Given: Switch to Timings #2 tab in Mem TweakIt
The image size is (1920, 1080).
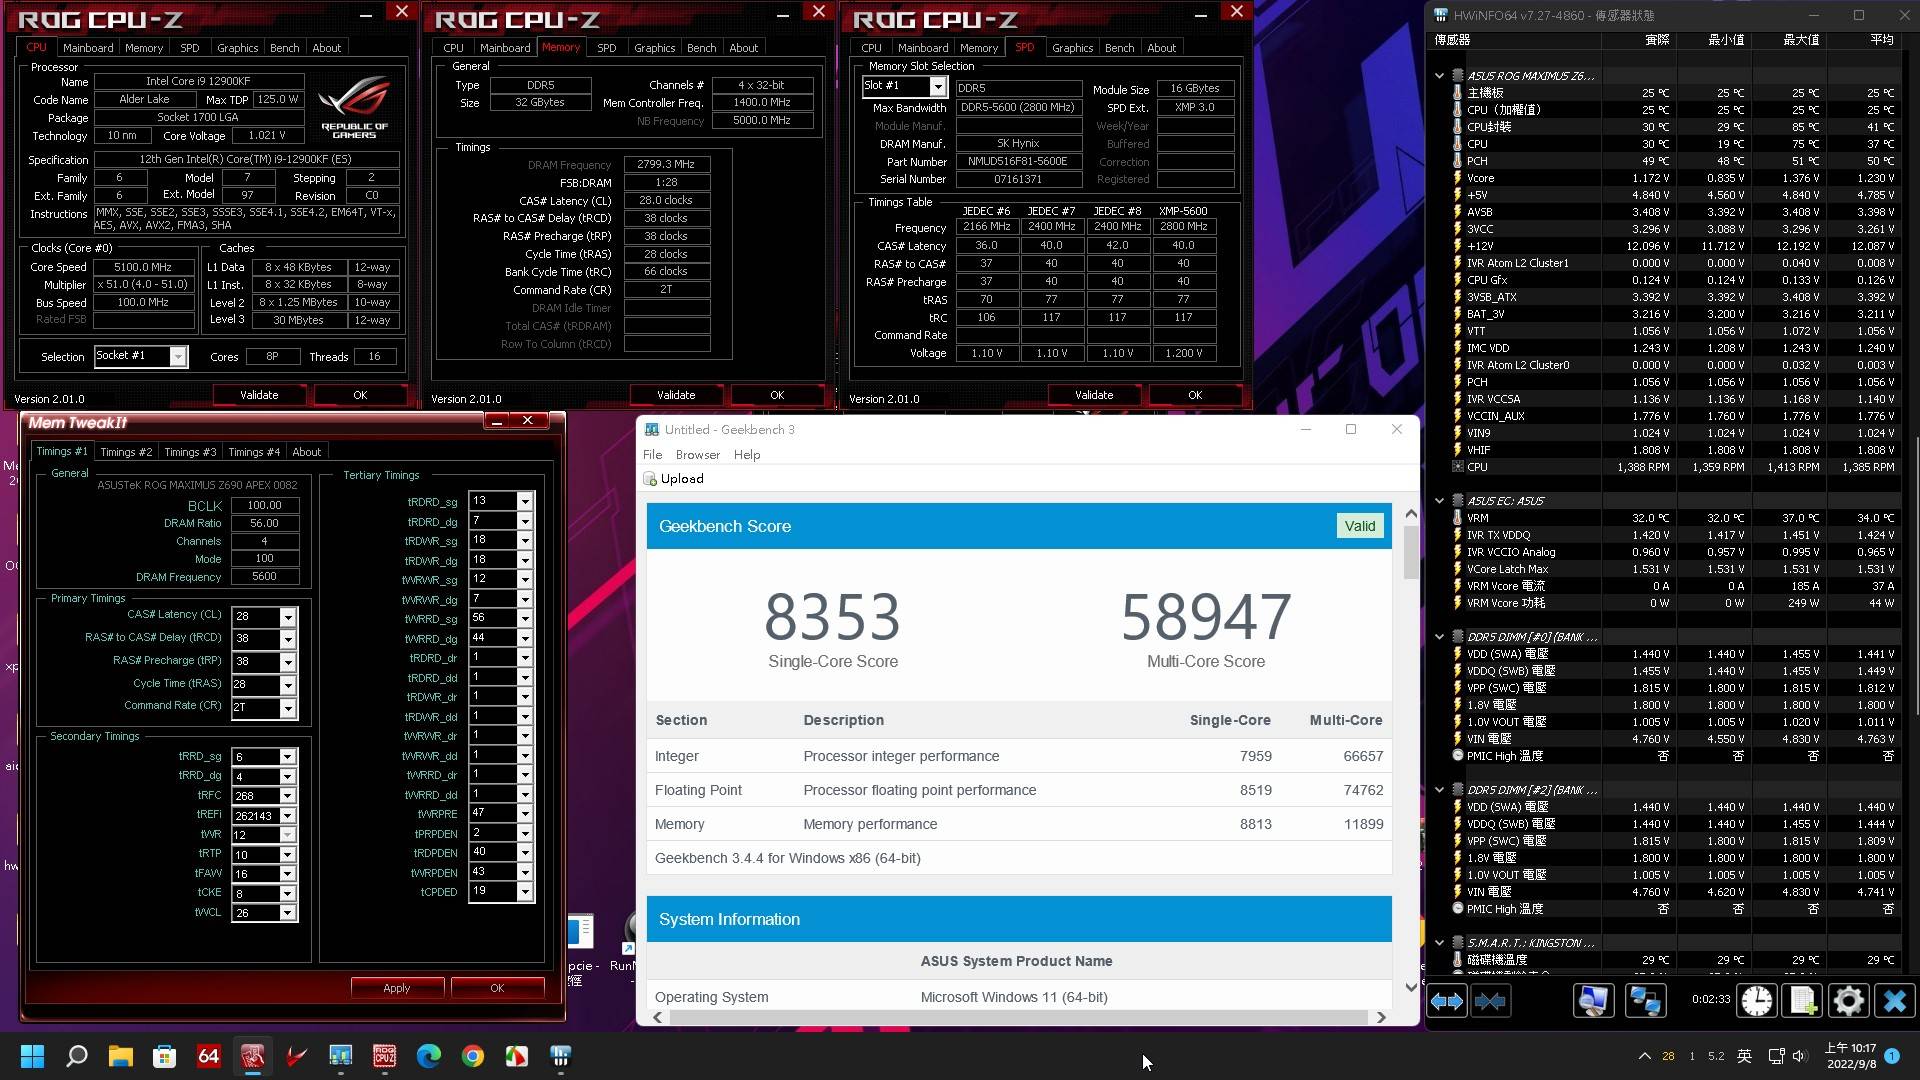Looking at the screenshot, I should 126,452.
